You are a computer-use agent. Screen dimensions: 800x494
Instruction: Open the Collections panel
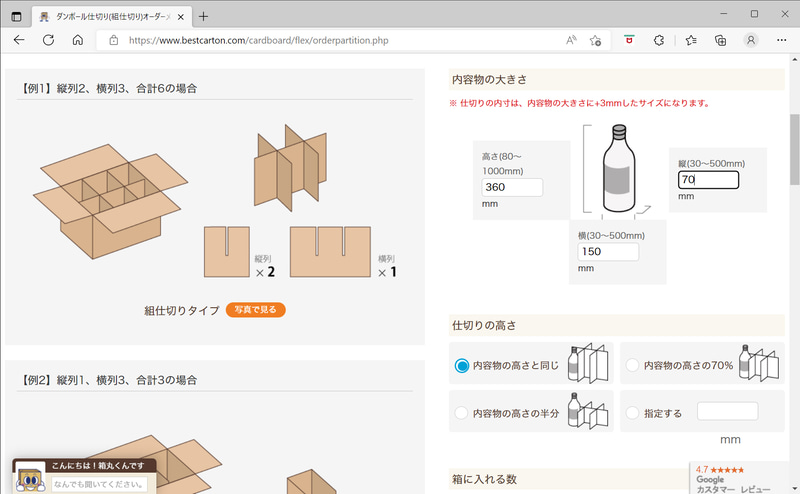[x=720, y=41]
